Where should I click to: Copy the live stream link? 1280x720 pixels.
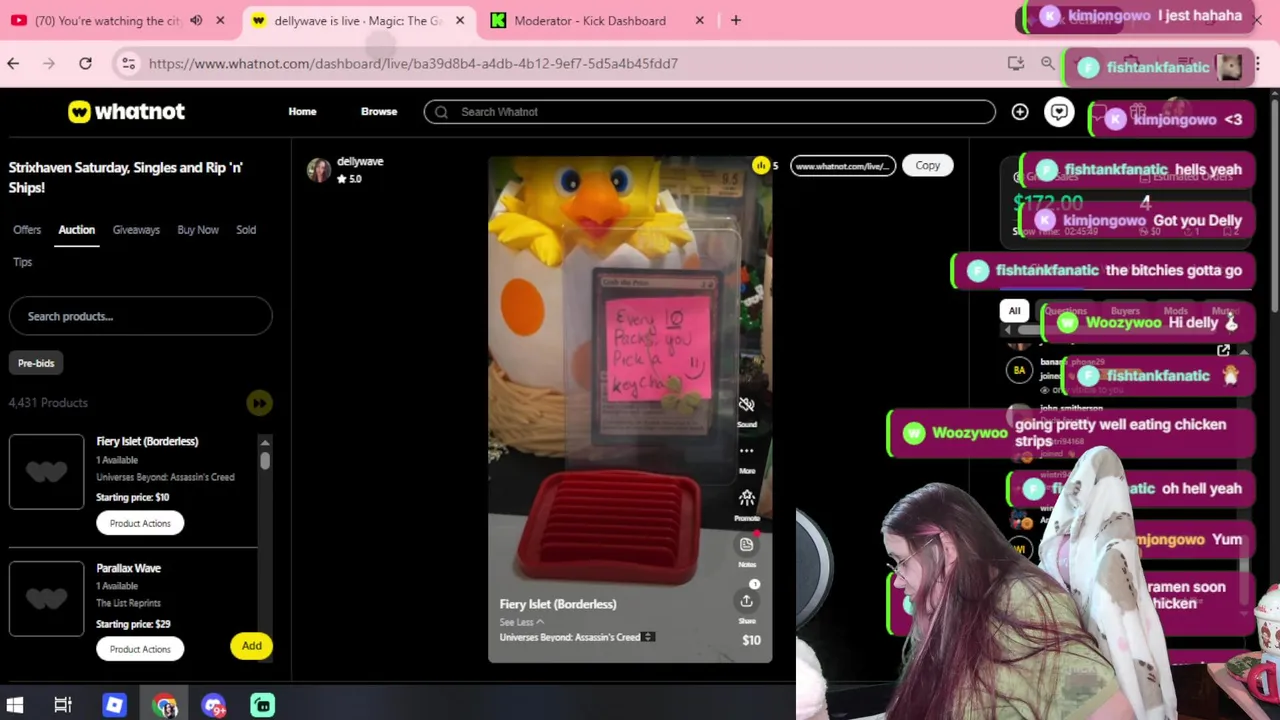927,166
